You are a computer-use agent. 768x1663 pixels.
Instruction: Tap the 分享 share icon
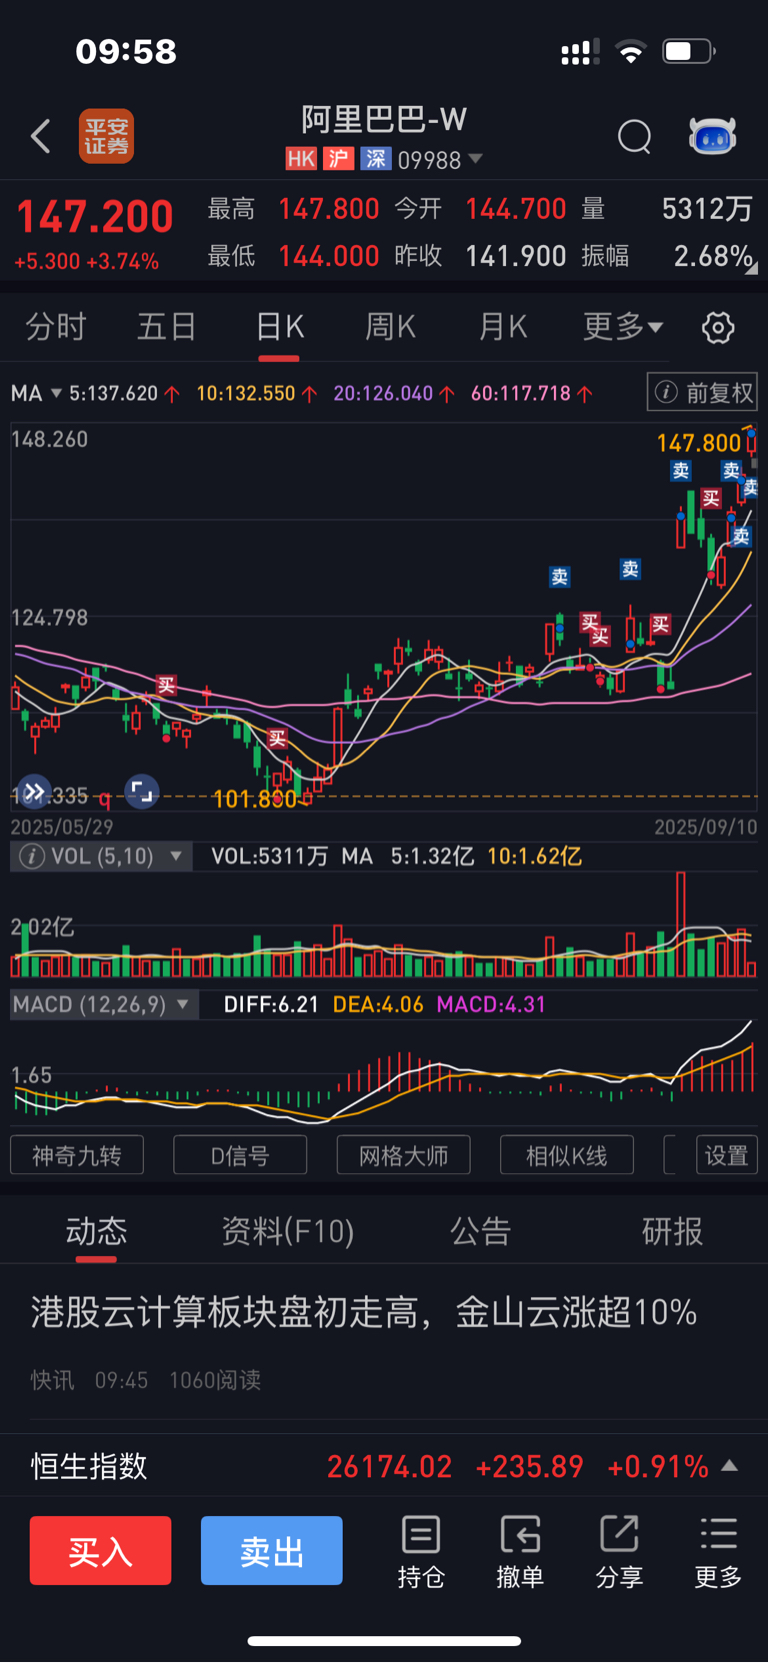coord(619,1552)
